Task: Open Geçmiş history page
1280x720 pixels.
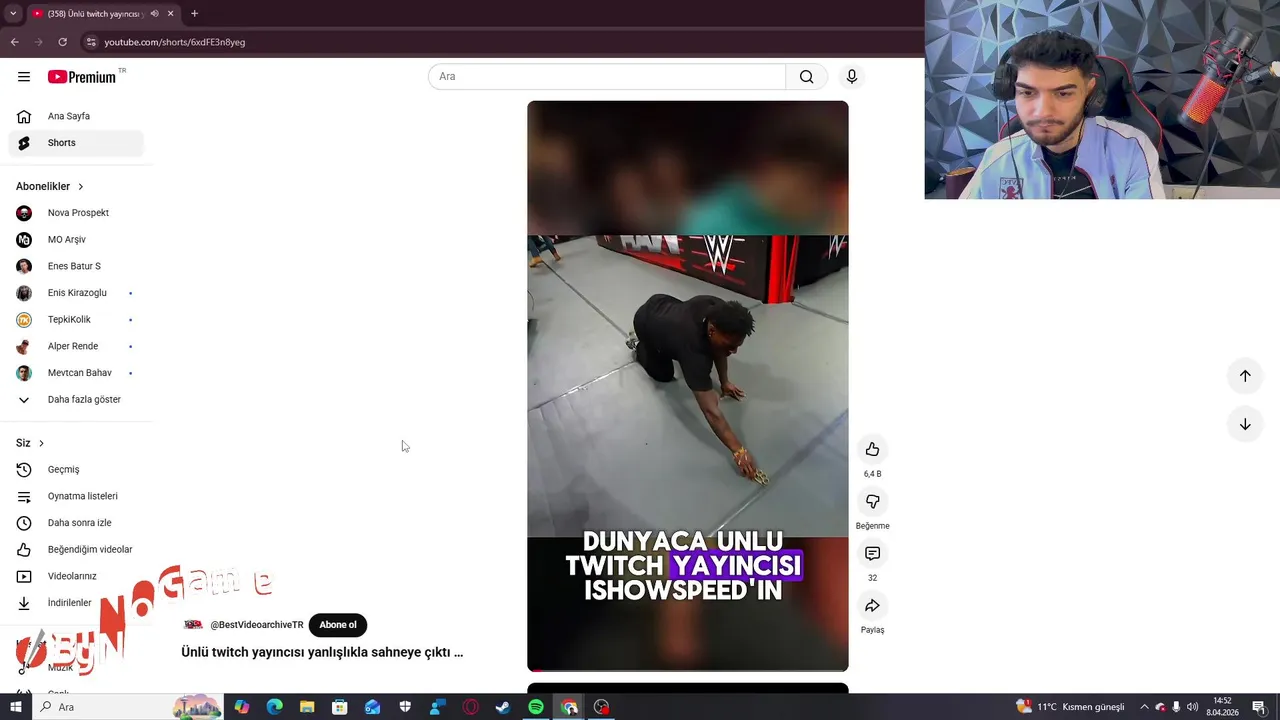Action: 76,470
